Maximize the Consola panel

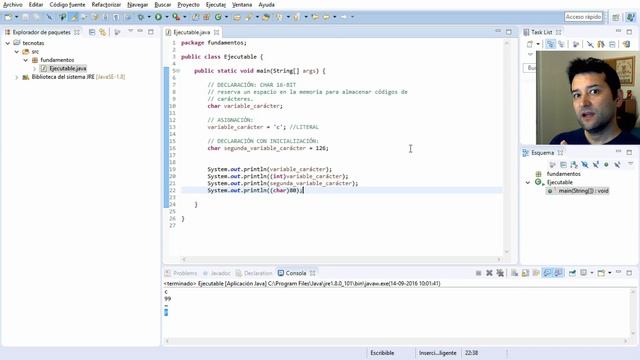[x=629, y=273]
